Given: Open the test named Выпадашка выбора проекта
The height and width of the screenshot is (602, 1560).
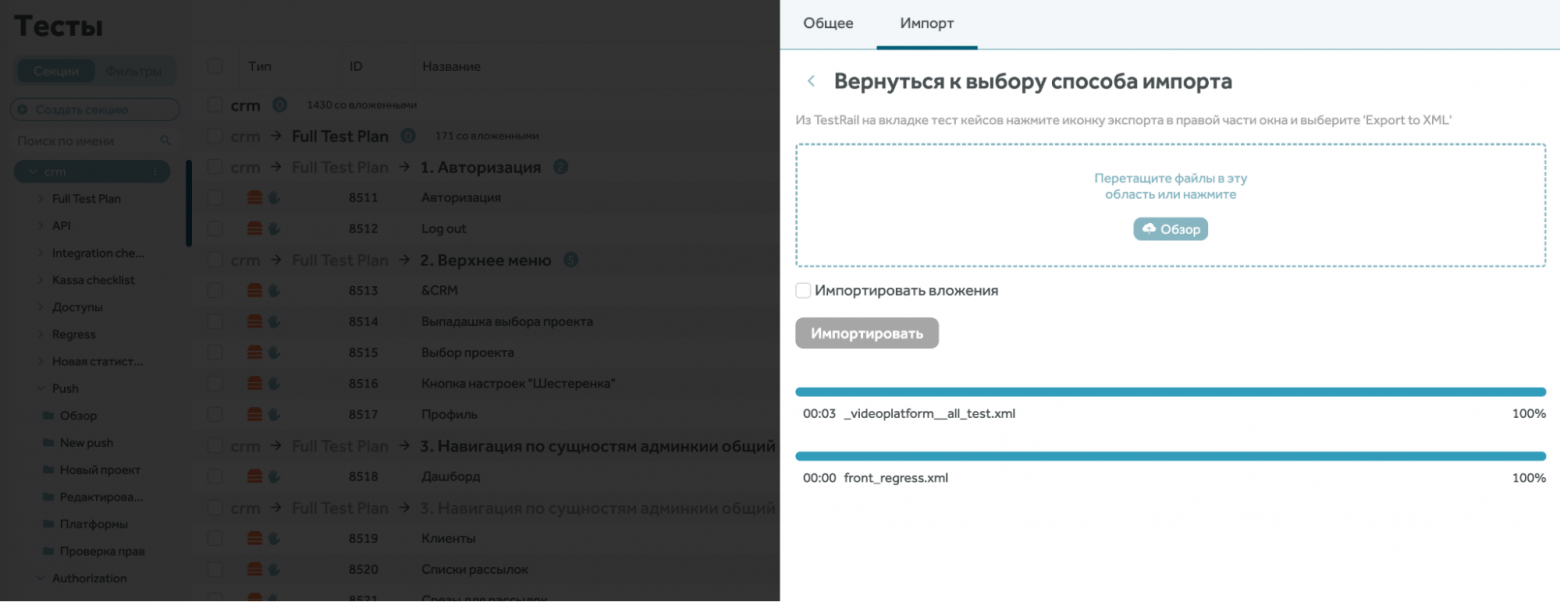Looking at the screenshot, I should 507,322.
